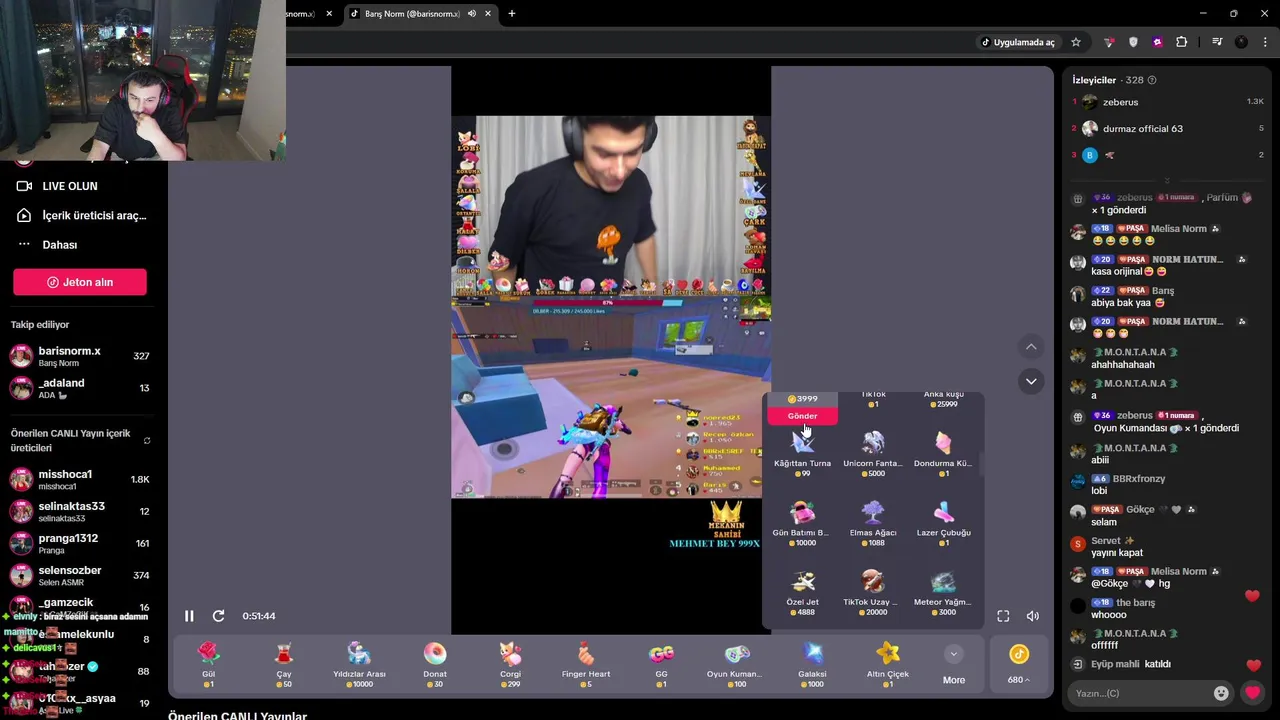Open the emoji picker in chat
The width and height of the screenshot is (1280, 720).
coord(1221,693)
